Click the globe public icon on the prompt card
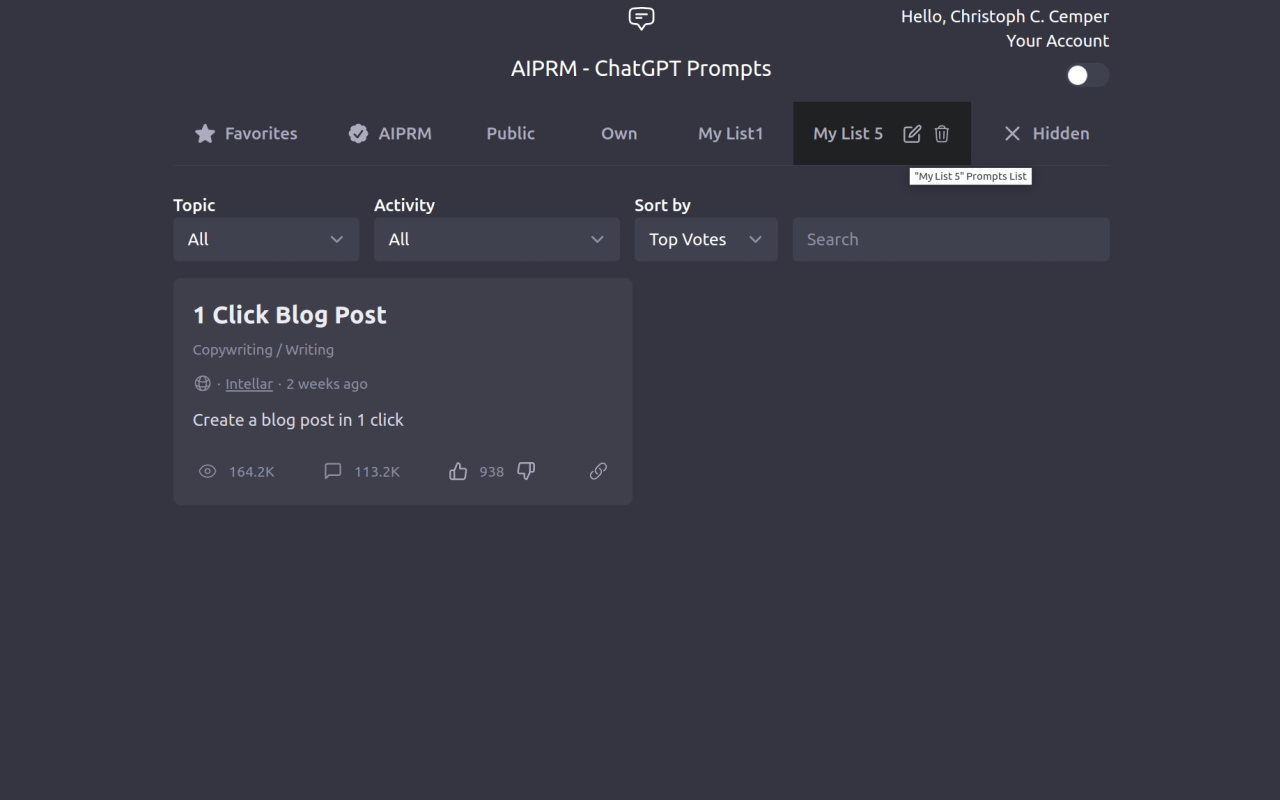 (202, 384)
